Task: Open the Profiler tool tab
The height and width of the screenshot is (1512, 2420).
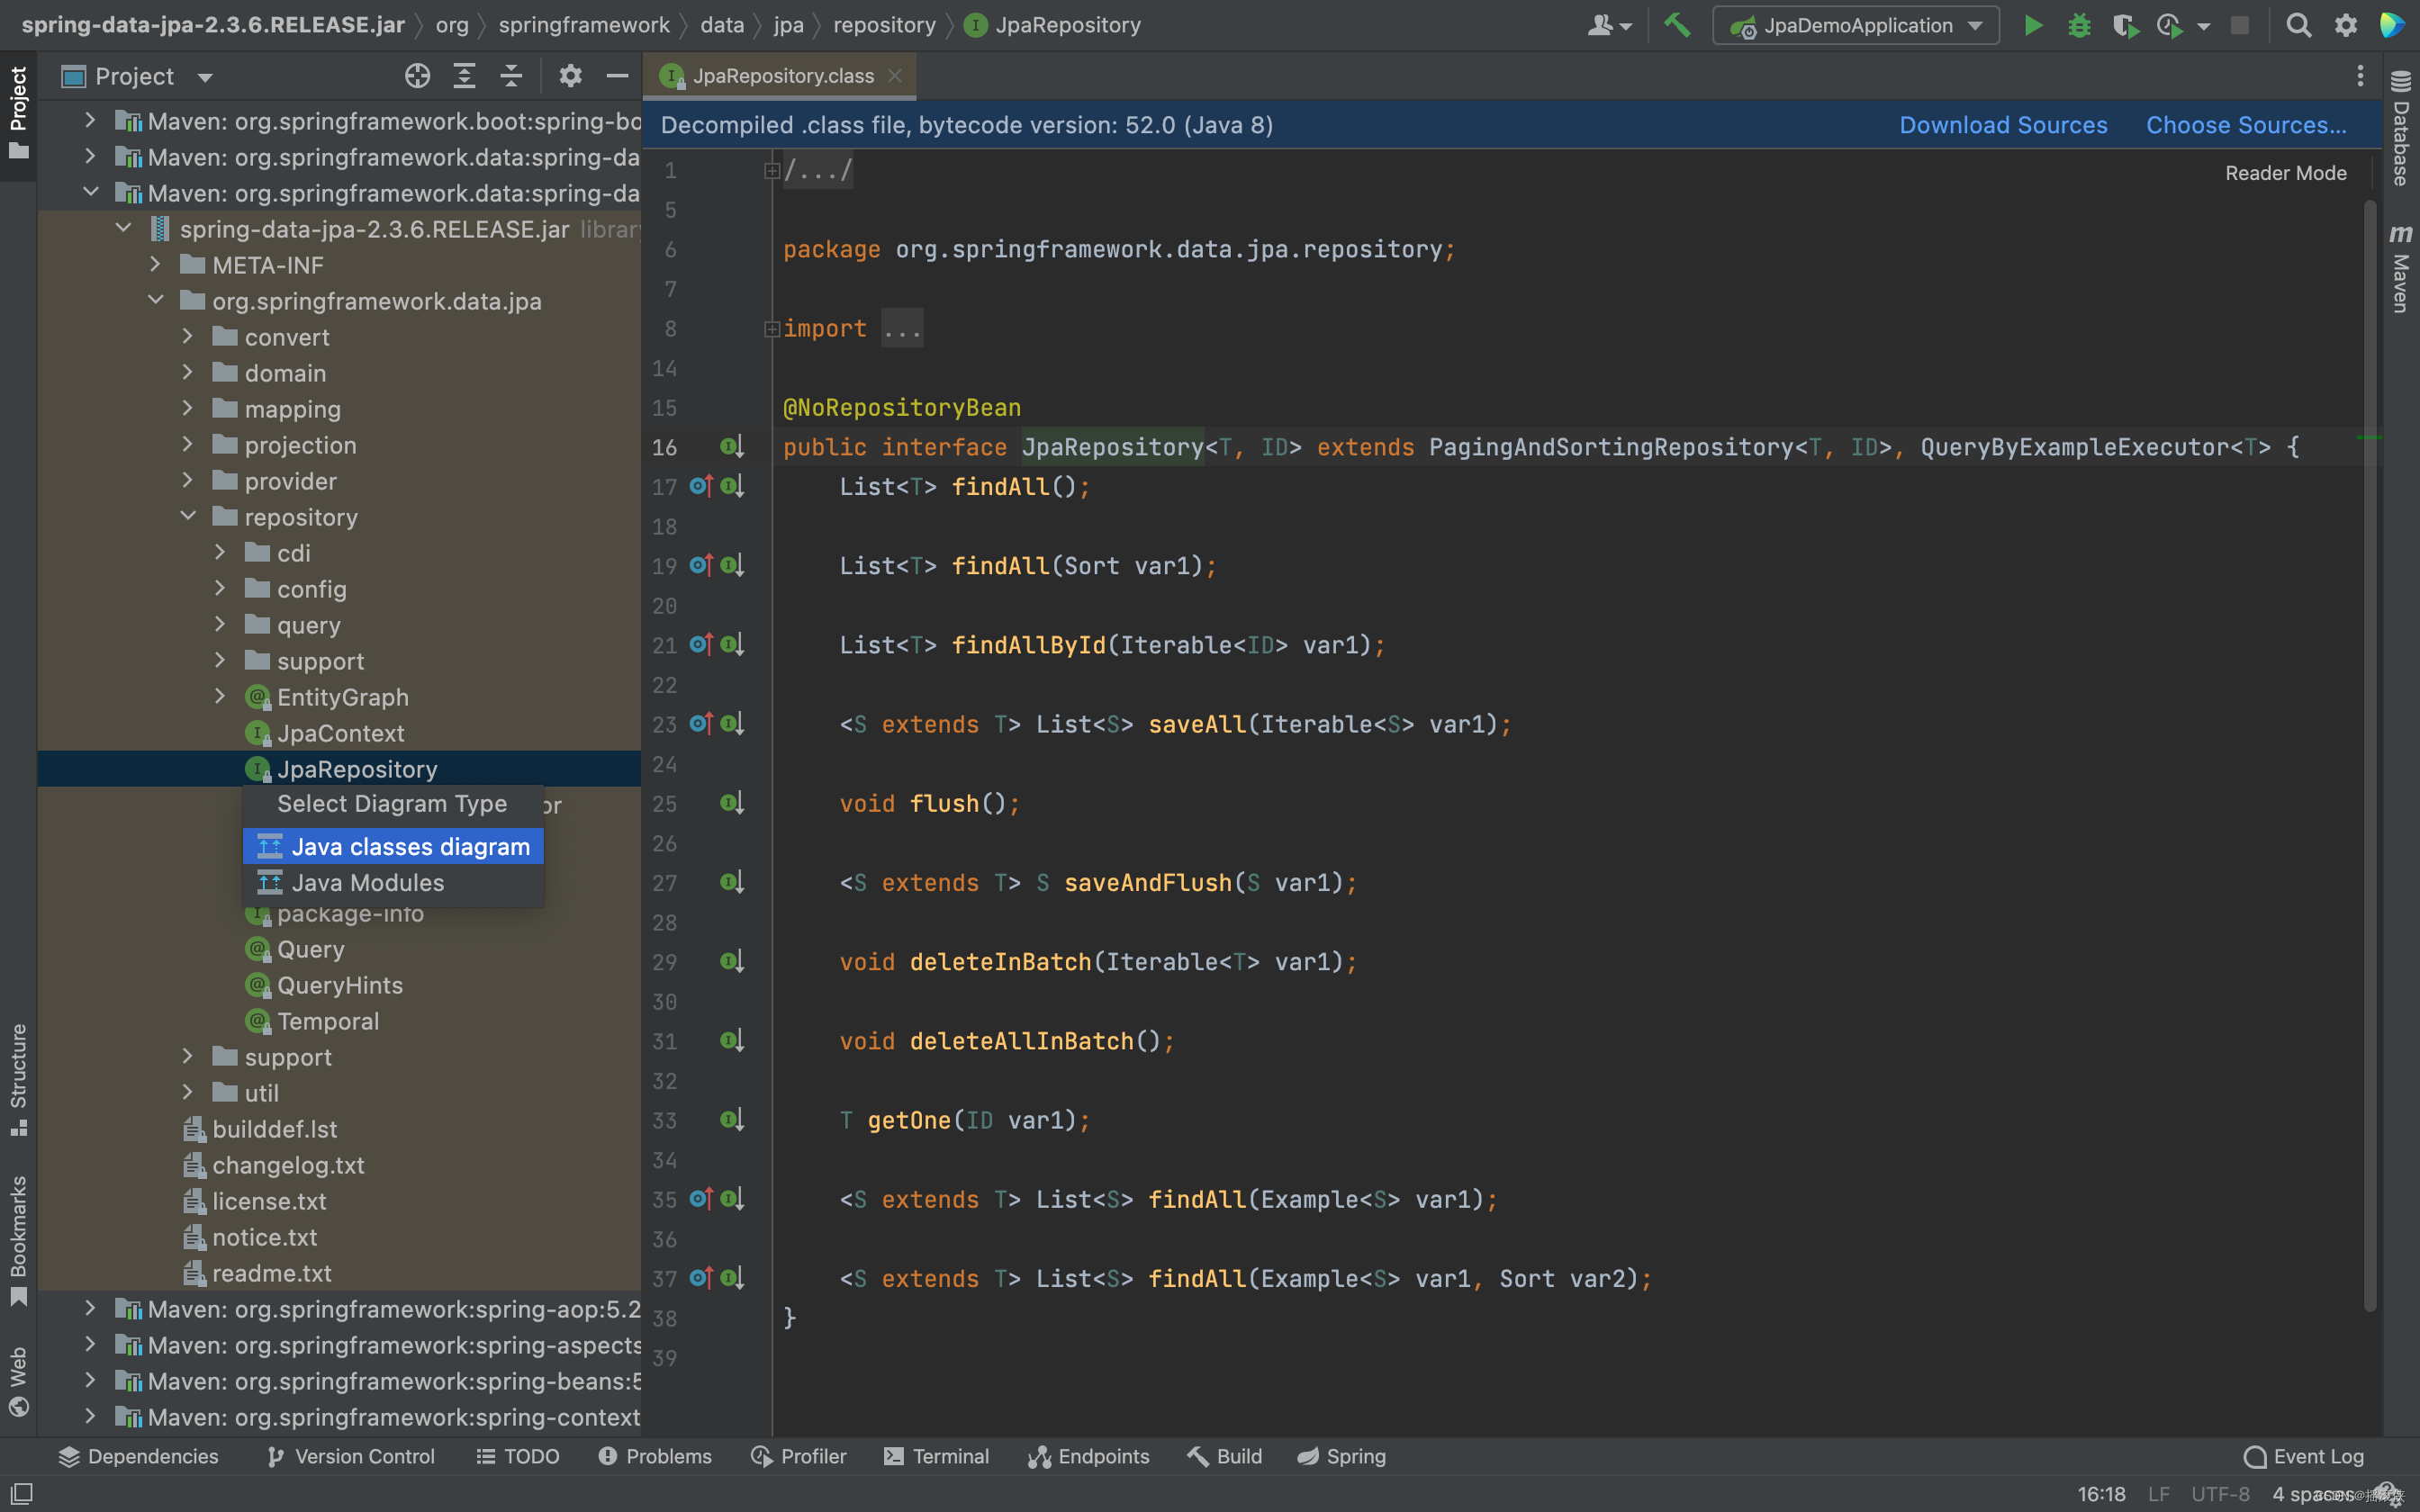Action: click(799, 1456)
